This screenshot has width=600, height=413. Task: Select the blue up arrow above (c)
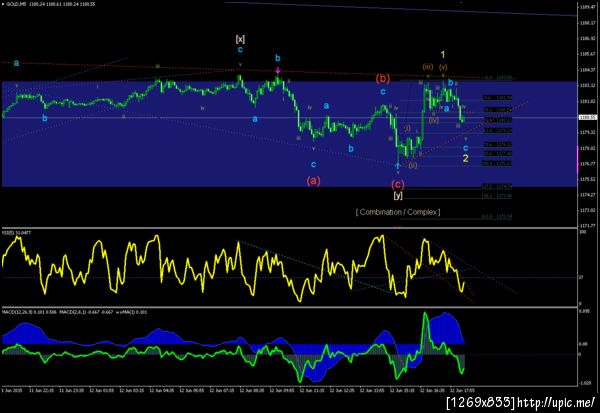[x=398, y=165]
